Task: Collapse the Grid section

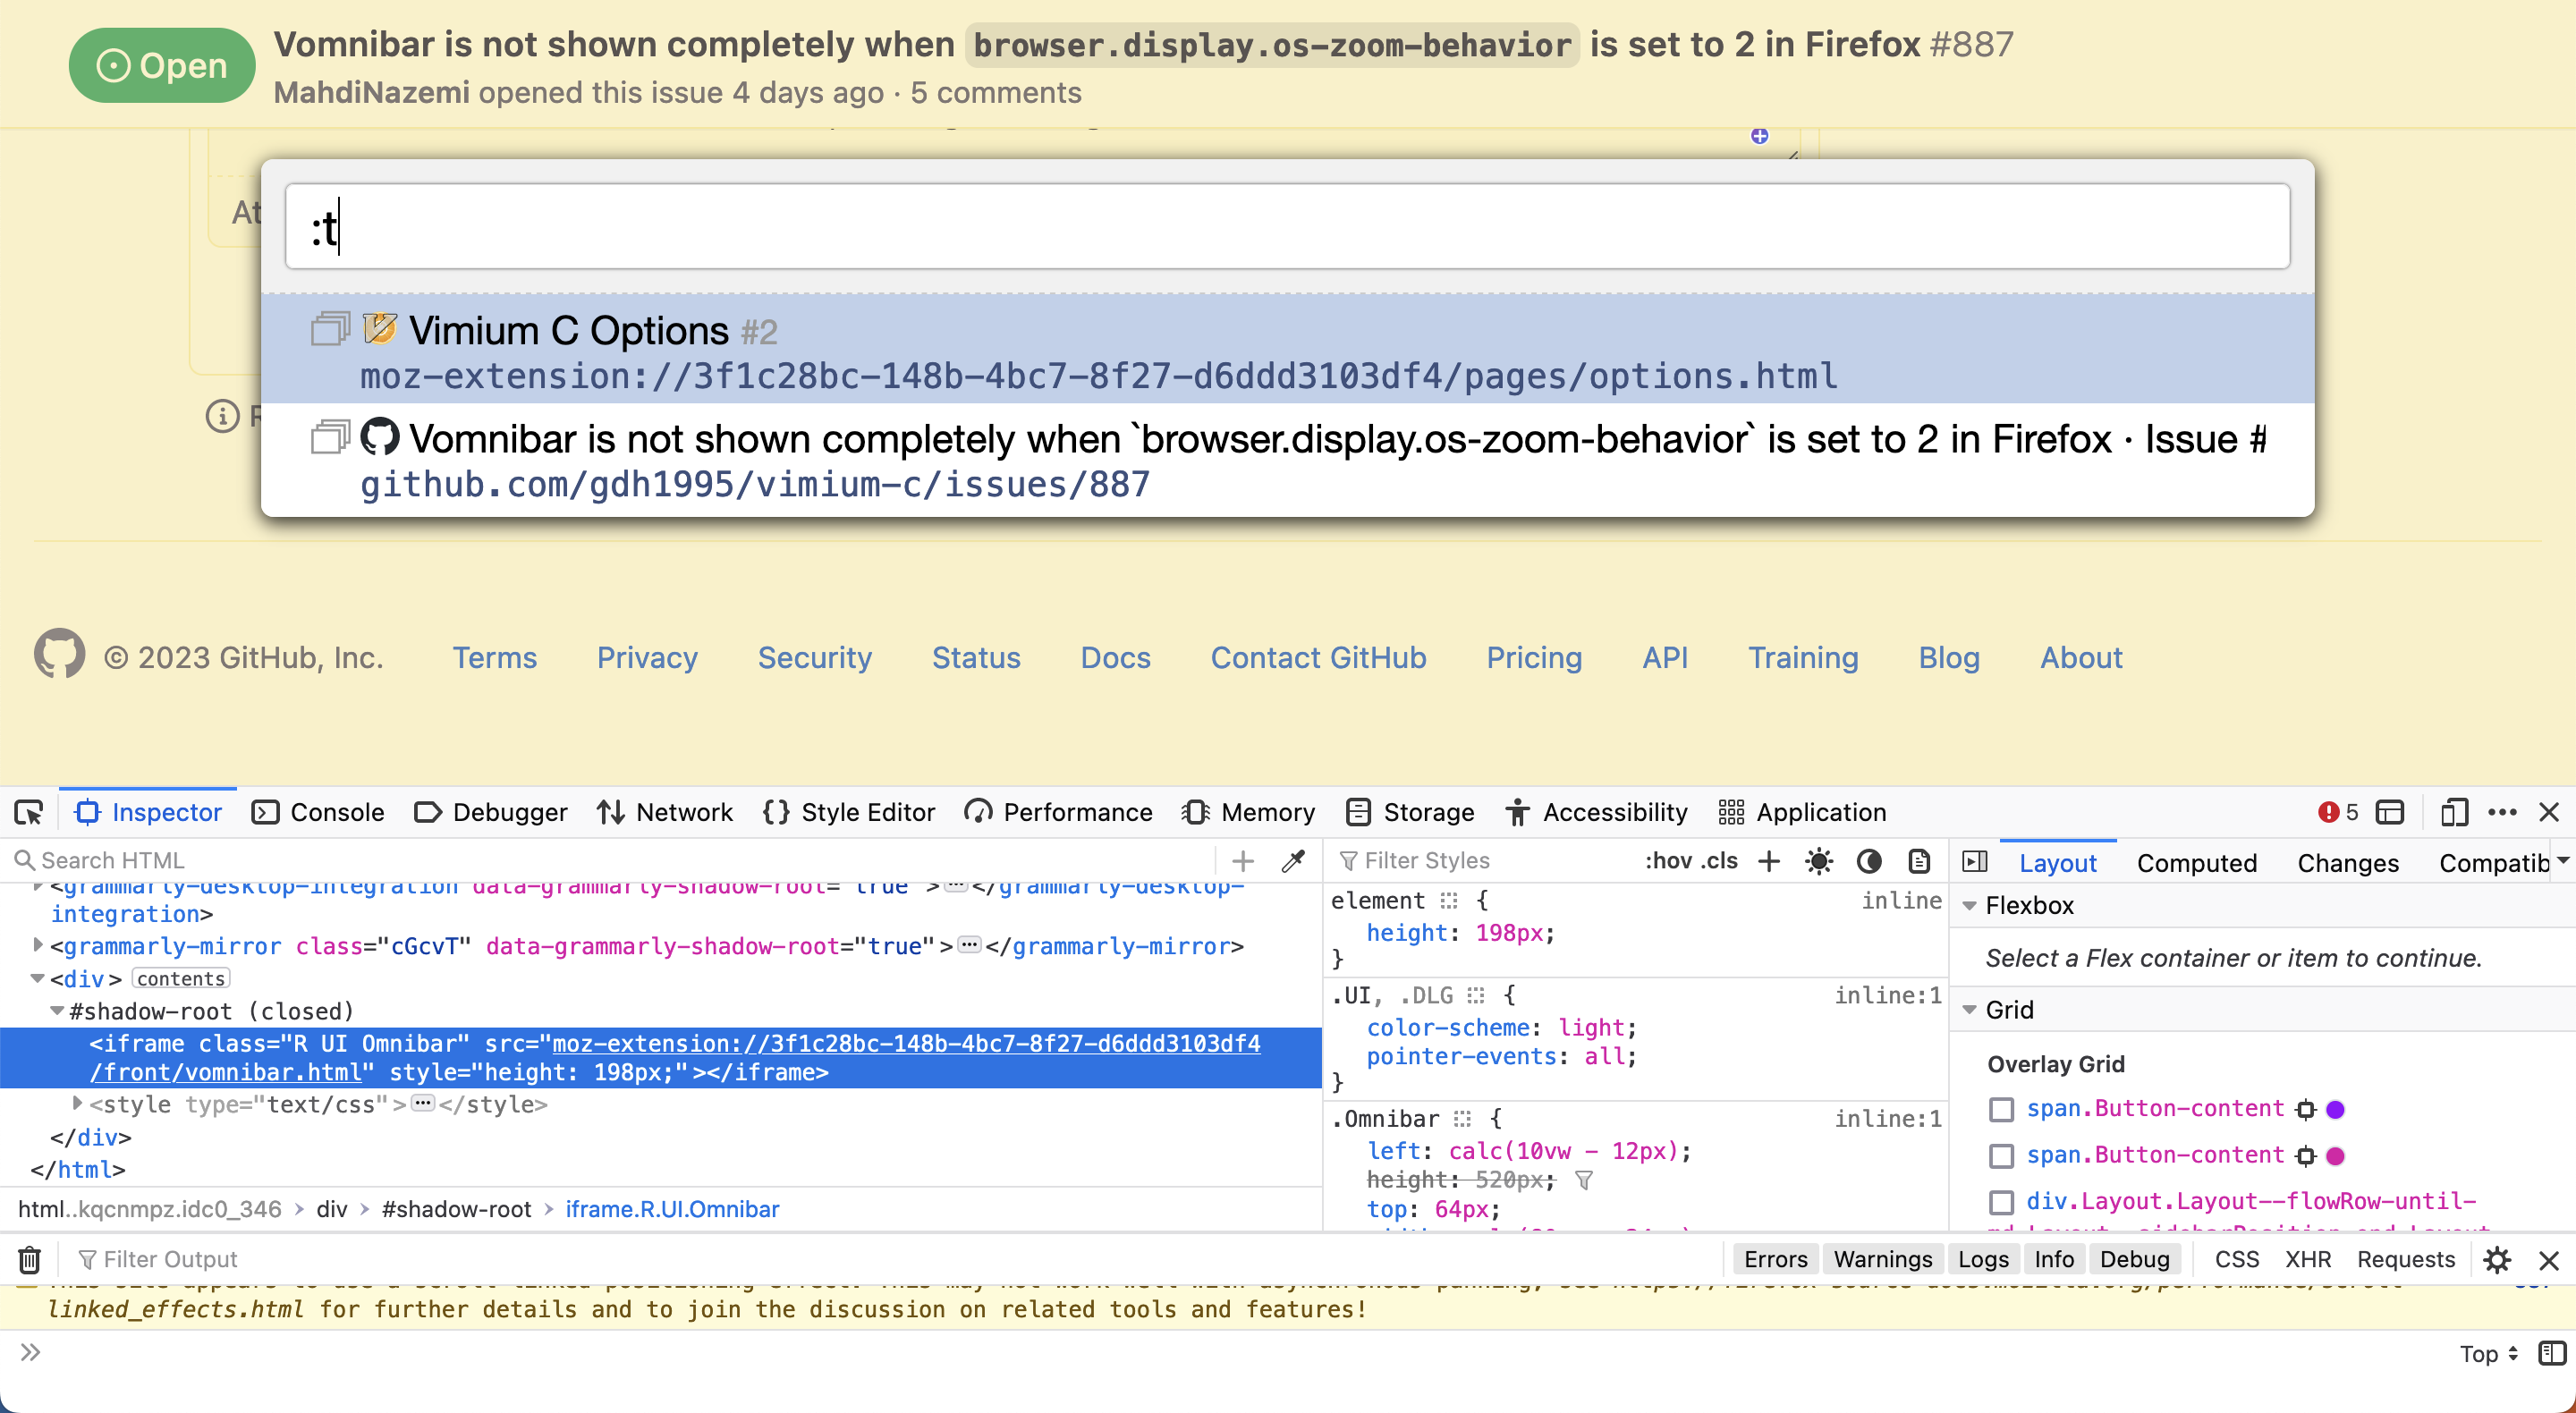Action: coord(1971,1009)
